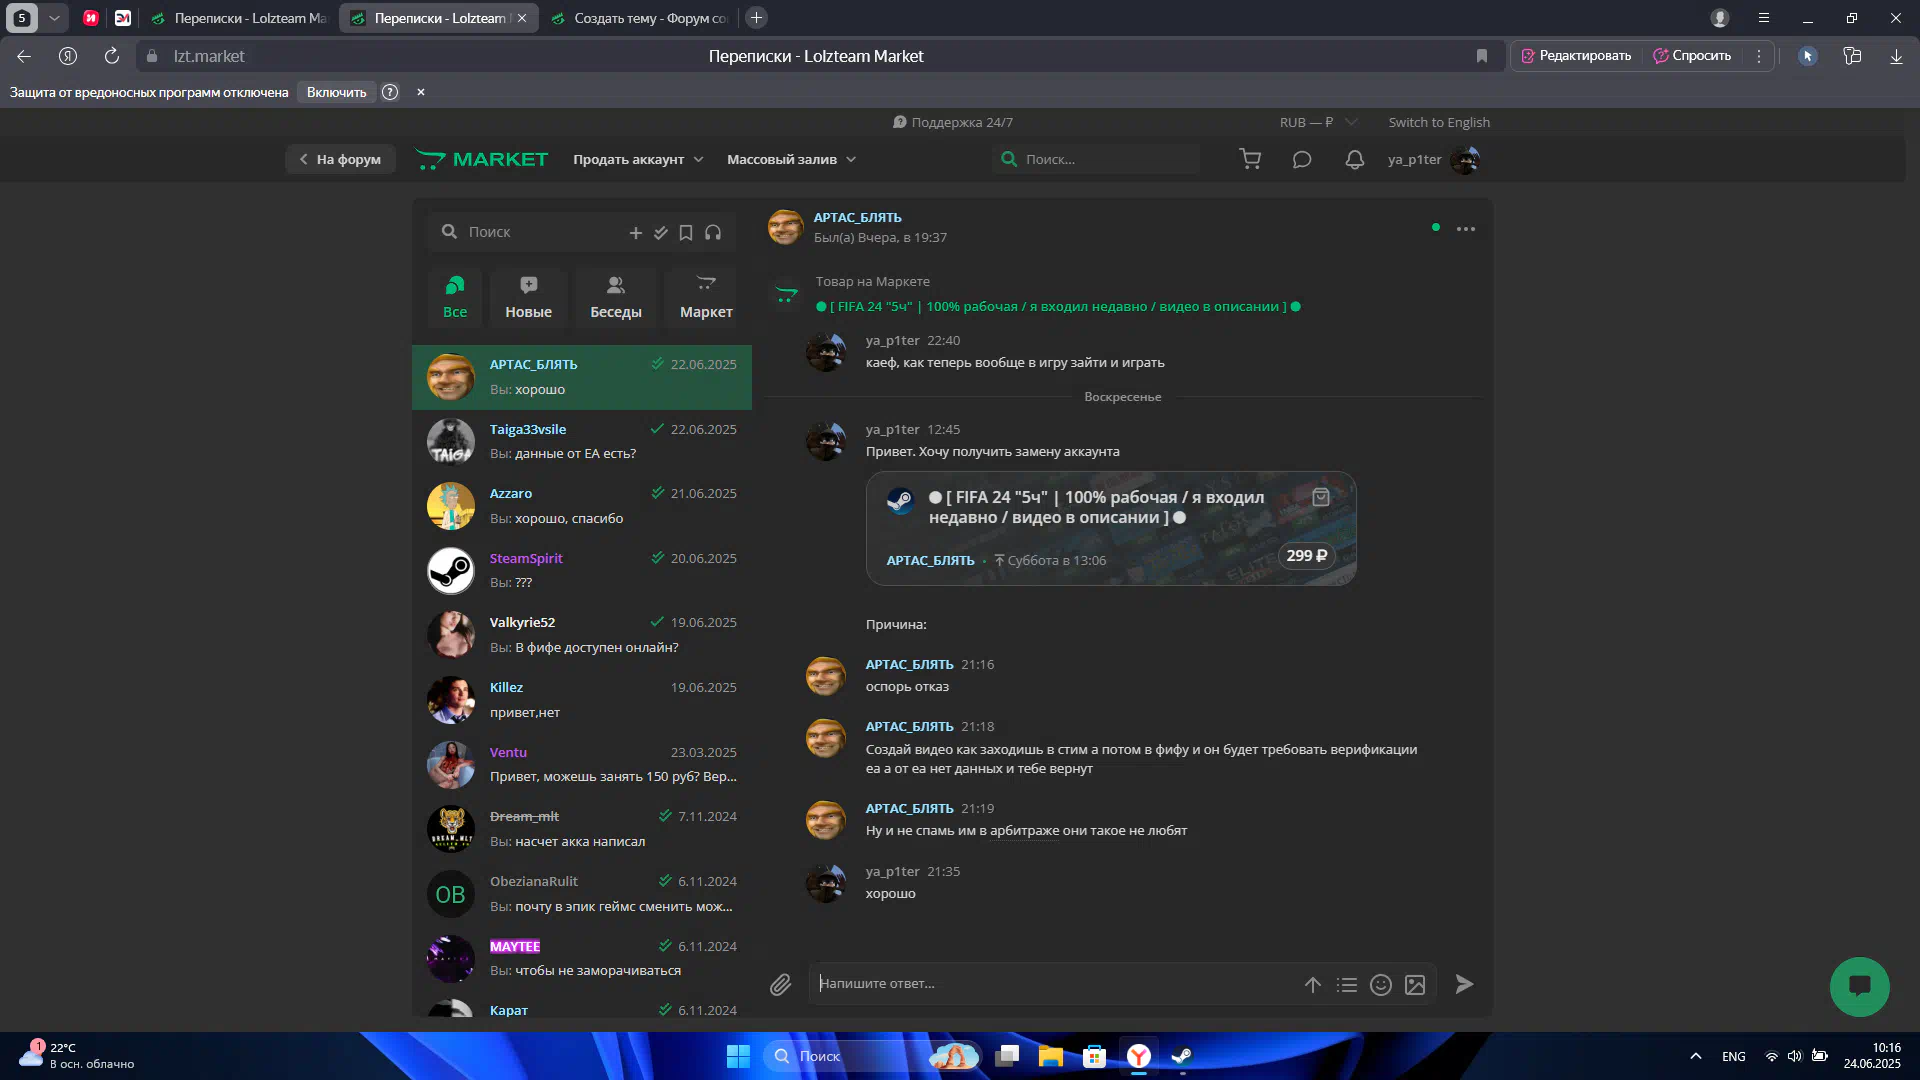Open saved messages bookmark icon

coord(686,232)
